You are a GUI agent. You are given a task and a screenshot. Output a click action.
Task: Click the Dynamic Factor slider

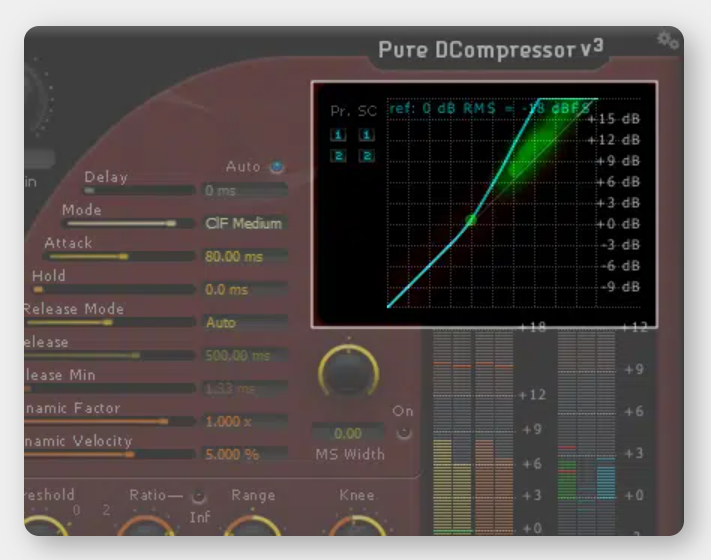pyautogui.click(x=110, y=422)
